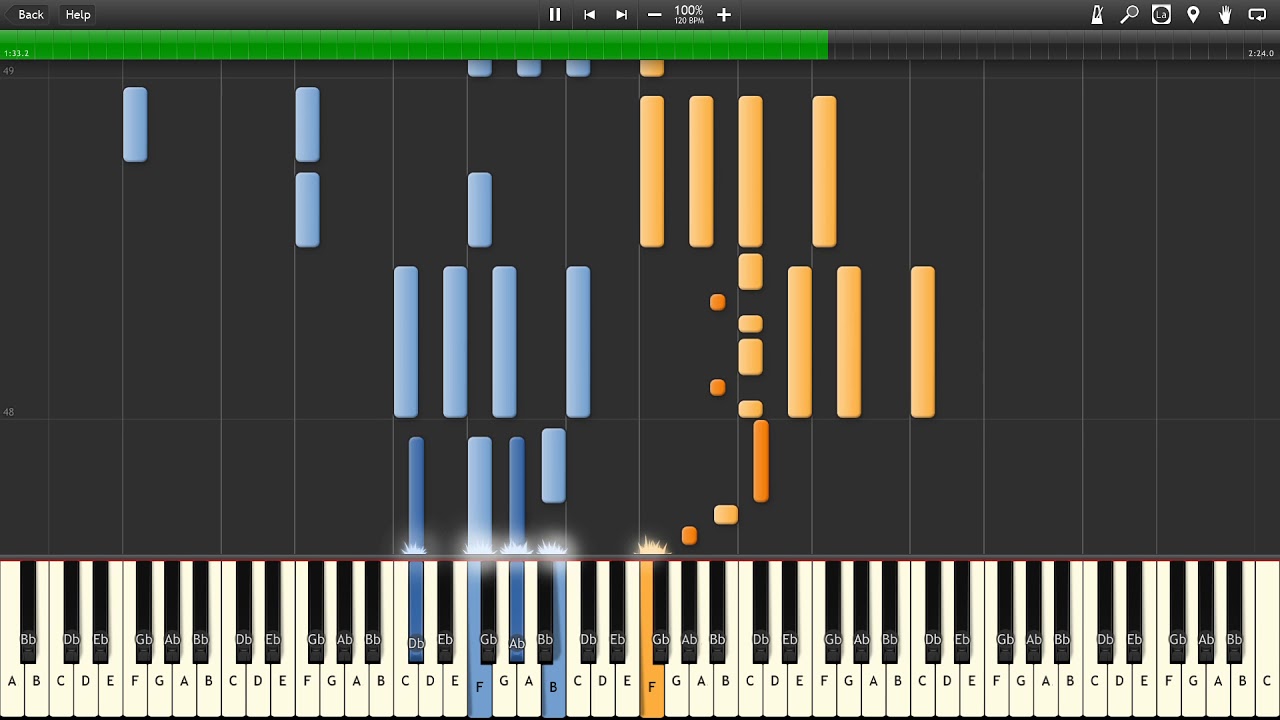Viewport: 1280px width, 720px height.
Task: Open the magnifier zoom tool
Action: click(1129, 14)
